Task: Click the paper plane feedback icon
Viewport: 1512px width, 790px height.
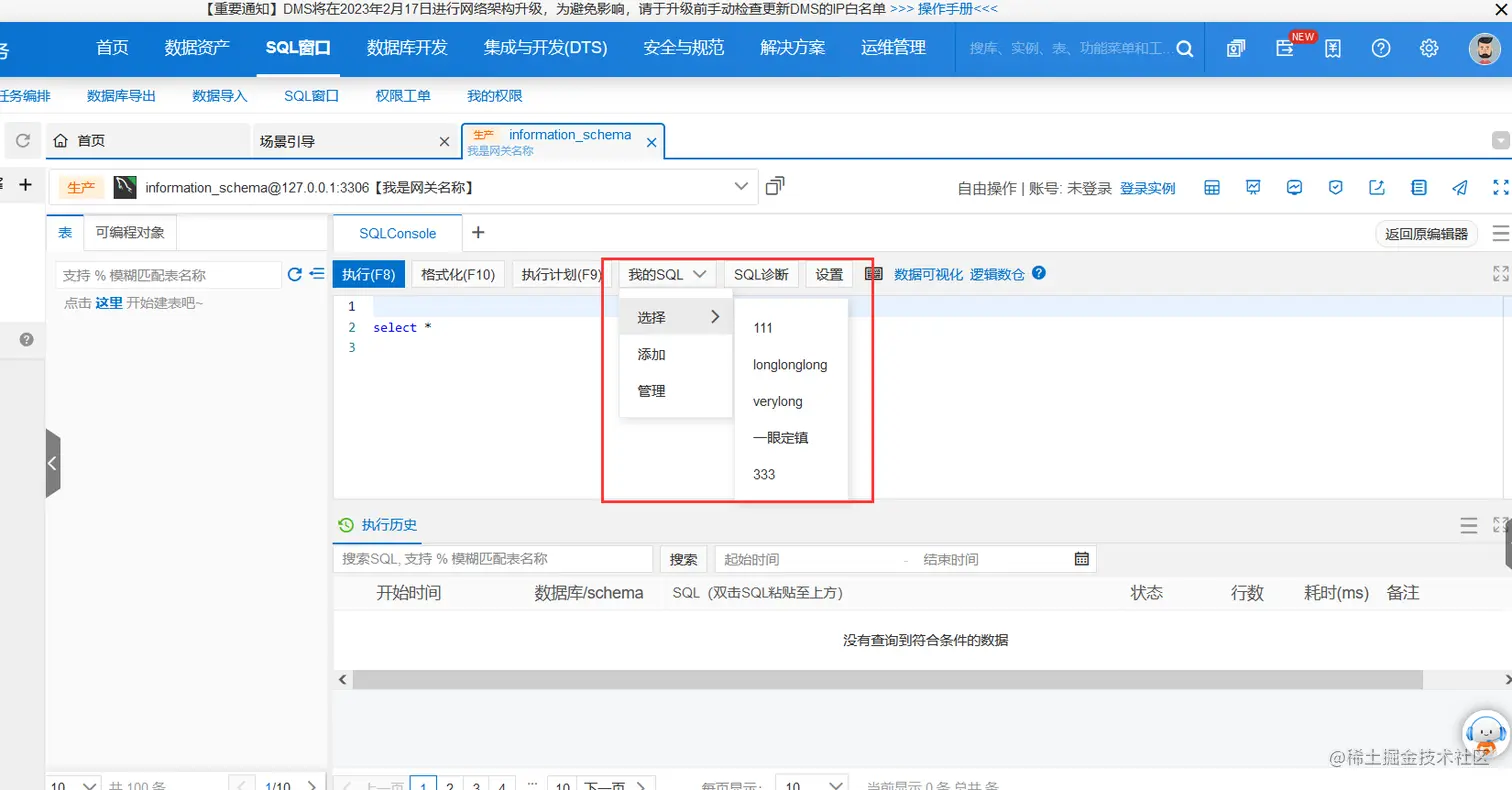Action: click(1459, 187)
